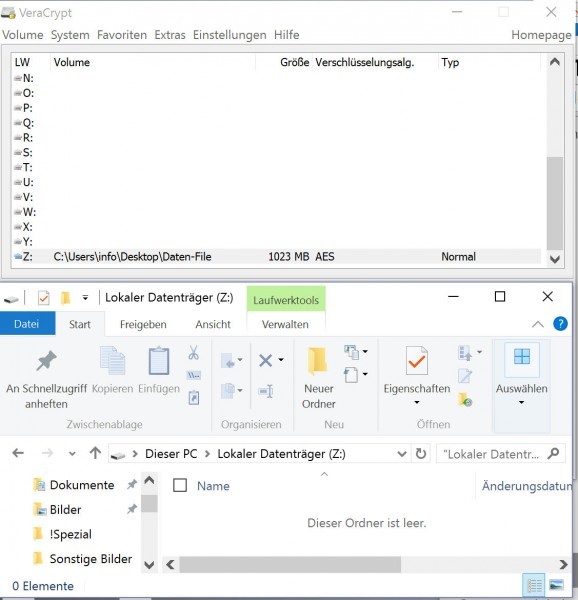Screen dimensions: 578x600
Task: Expand the Move to dropdown arrow
Action: [240, 360]
